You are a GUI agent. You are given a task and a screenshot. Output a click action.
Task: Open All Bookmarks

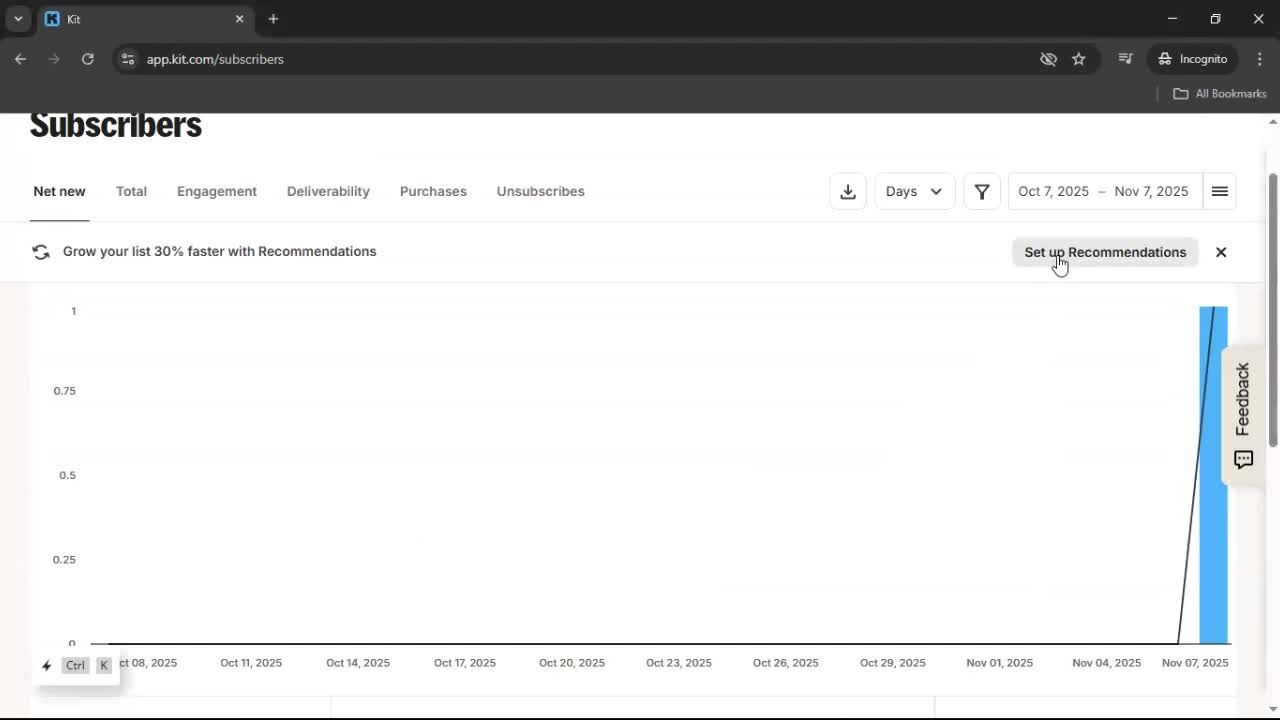point(1219,93)
